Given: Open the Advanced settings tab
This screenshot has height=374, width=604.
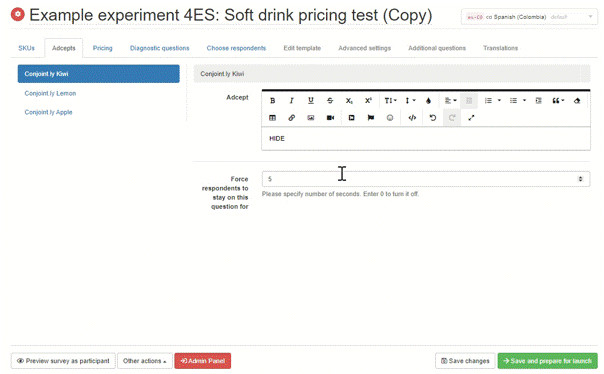Looking at the screenshot, I should click(364, 48).
